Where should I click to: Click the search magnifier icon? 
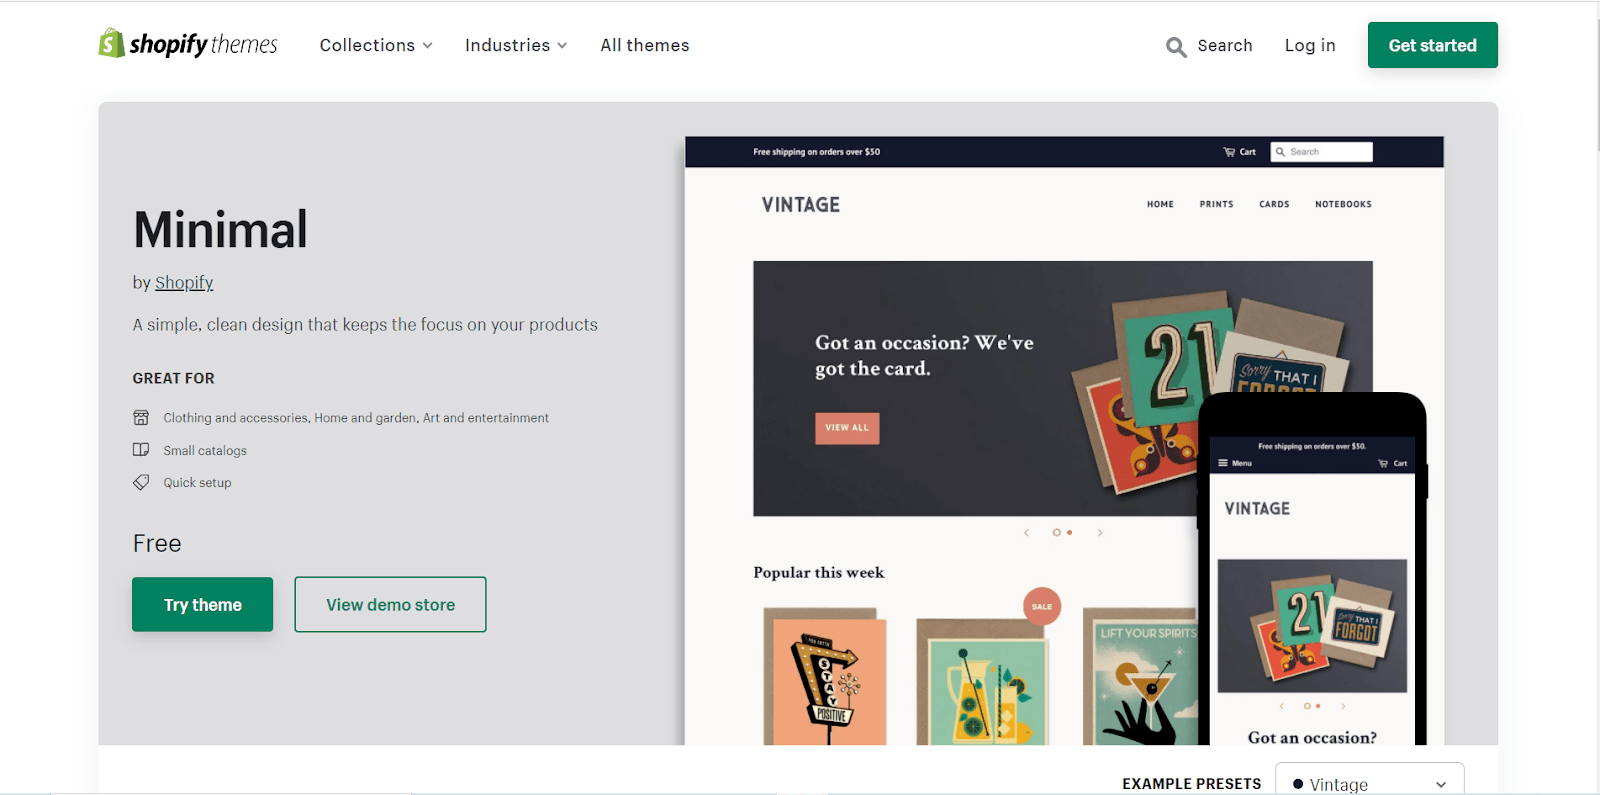pyautogui.click(x=1176, y=47)
